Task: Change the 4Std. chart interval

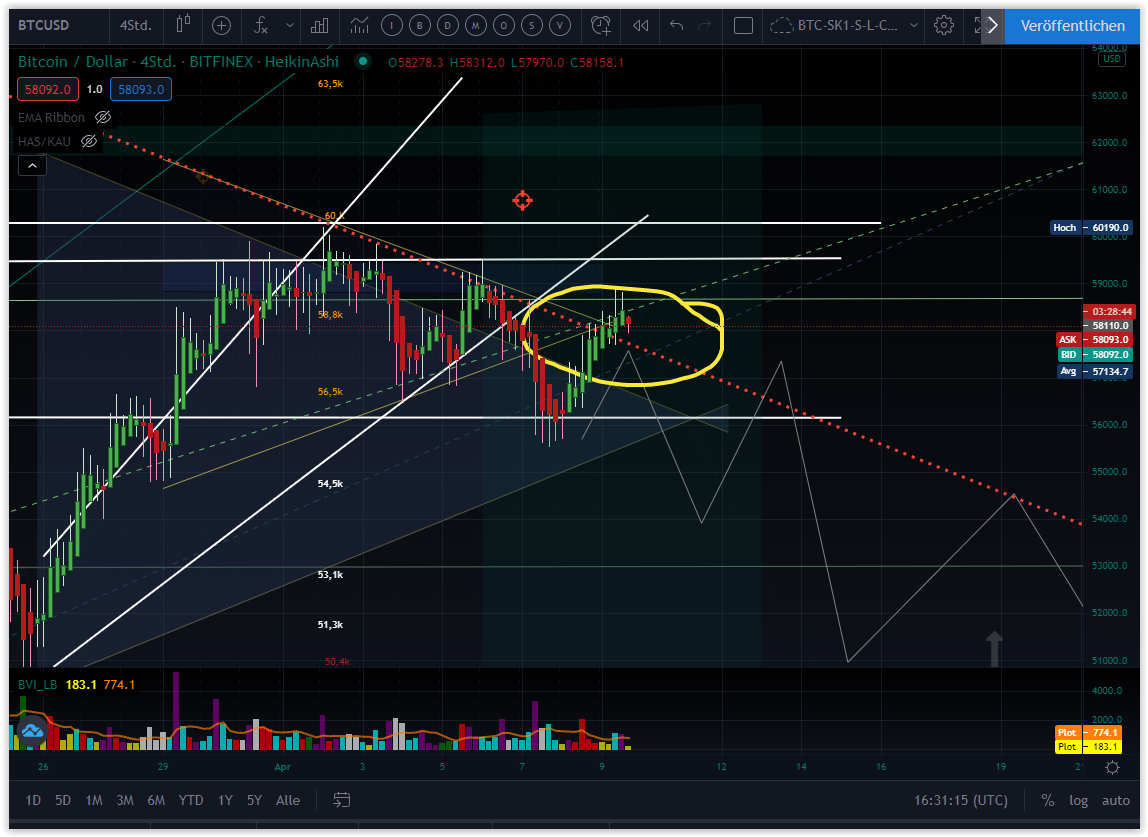Action: (135, 25)
